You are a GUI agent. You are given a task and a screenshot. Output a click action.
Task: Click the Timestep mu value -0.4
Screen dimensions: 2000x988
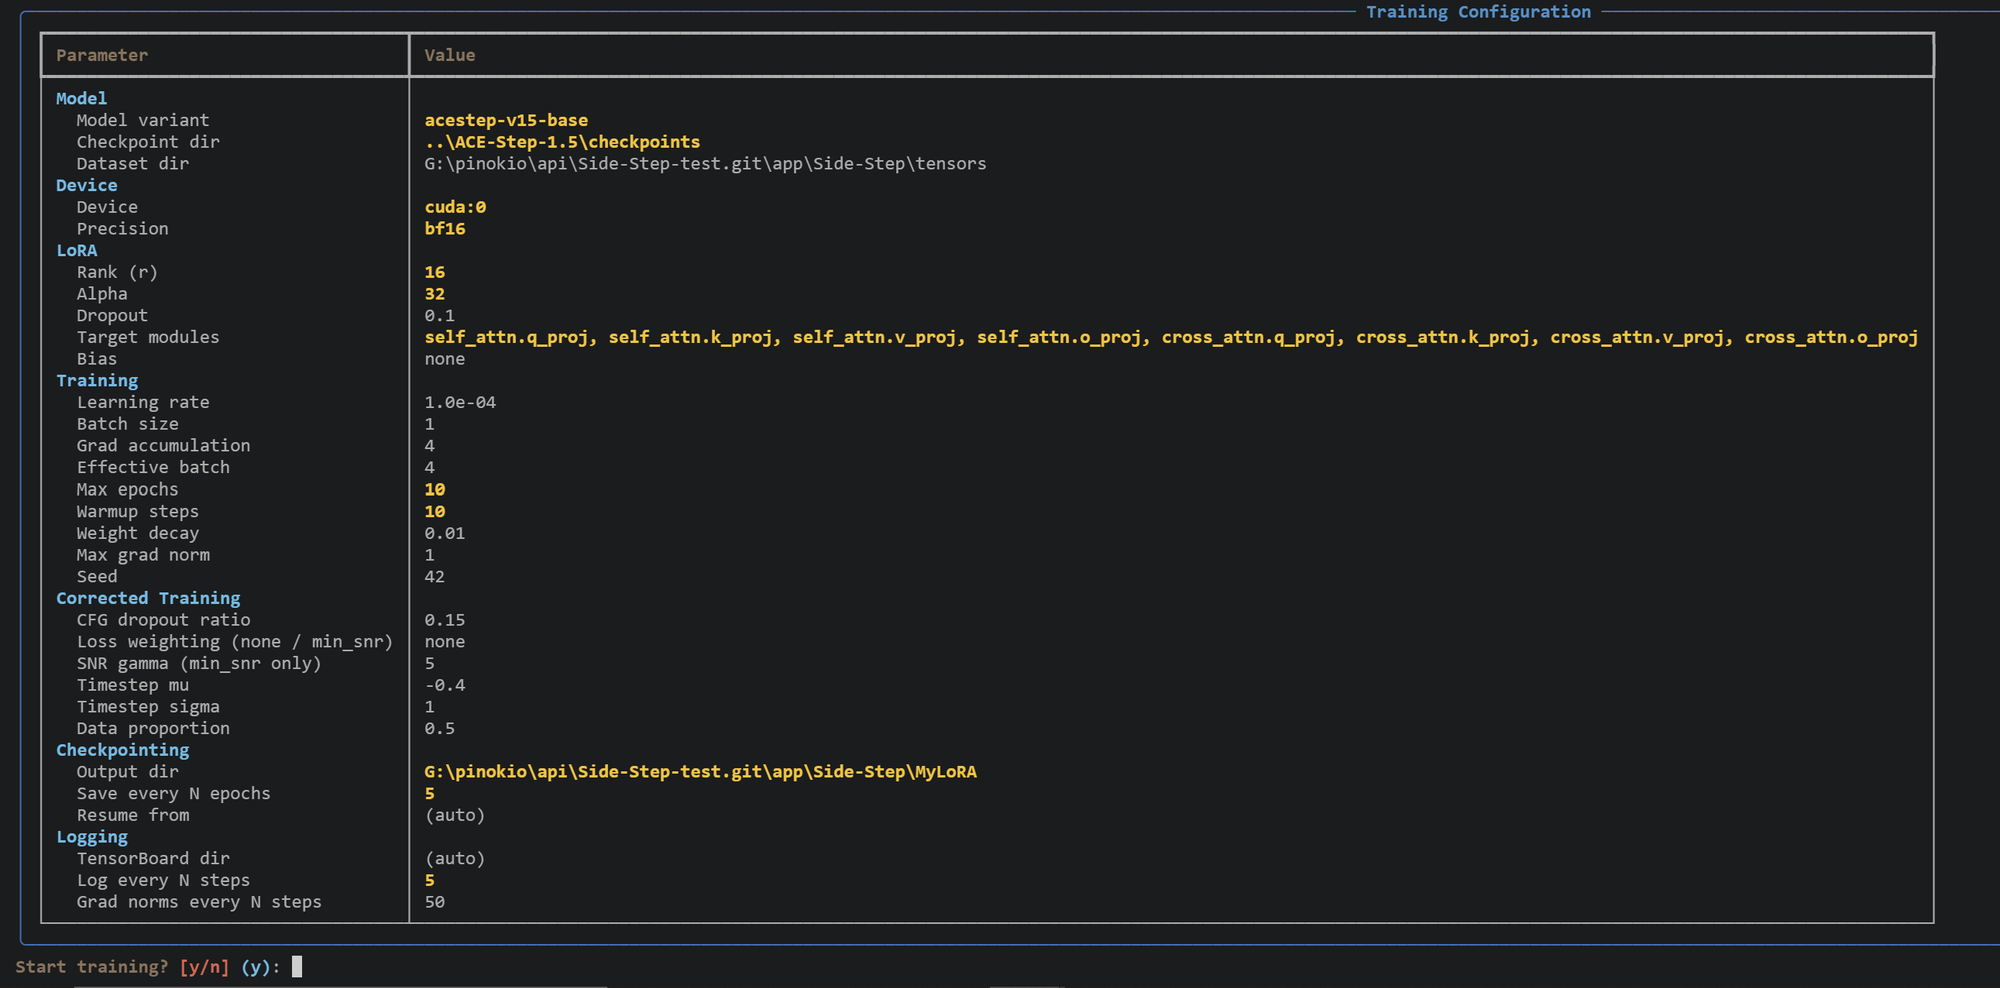click(445, 685)
